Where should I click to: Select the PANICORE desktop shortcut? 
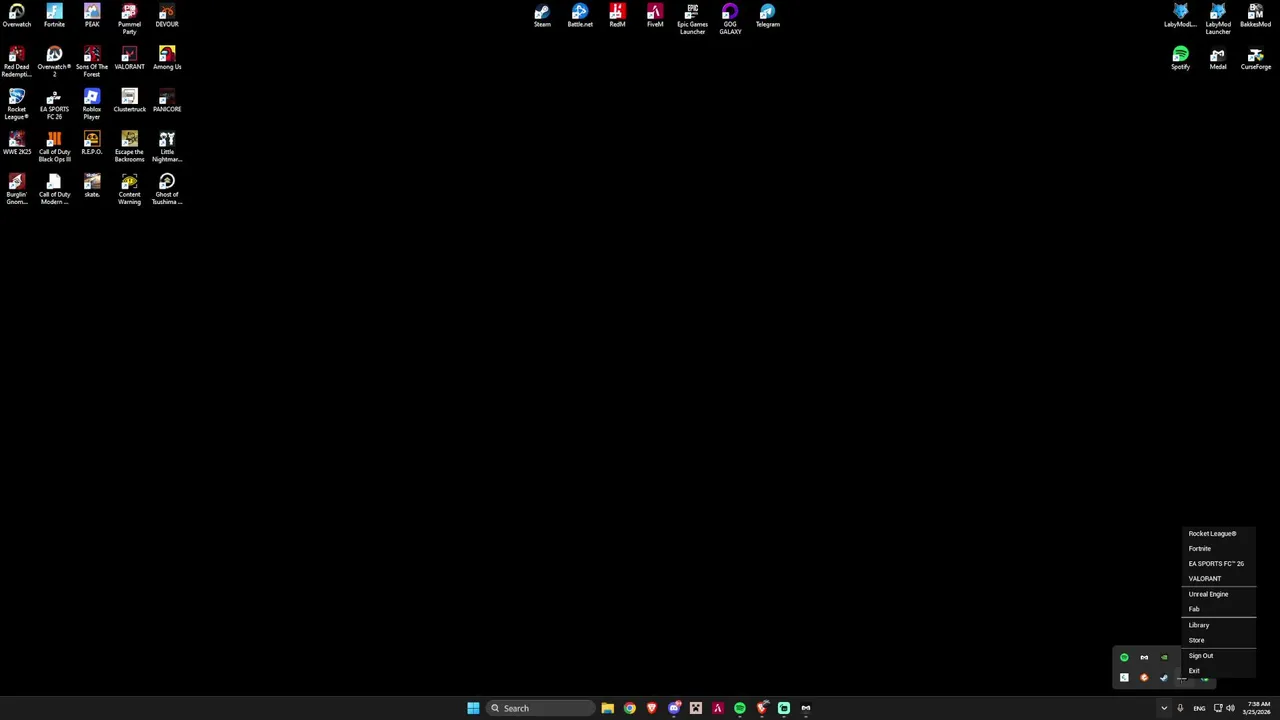pos(167,101)
